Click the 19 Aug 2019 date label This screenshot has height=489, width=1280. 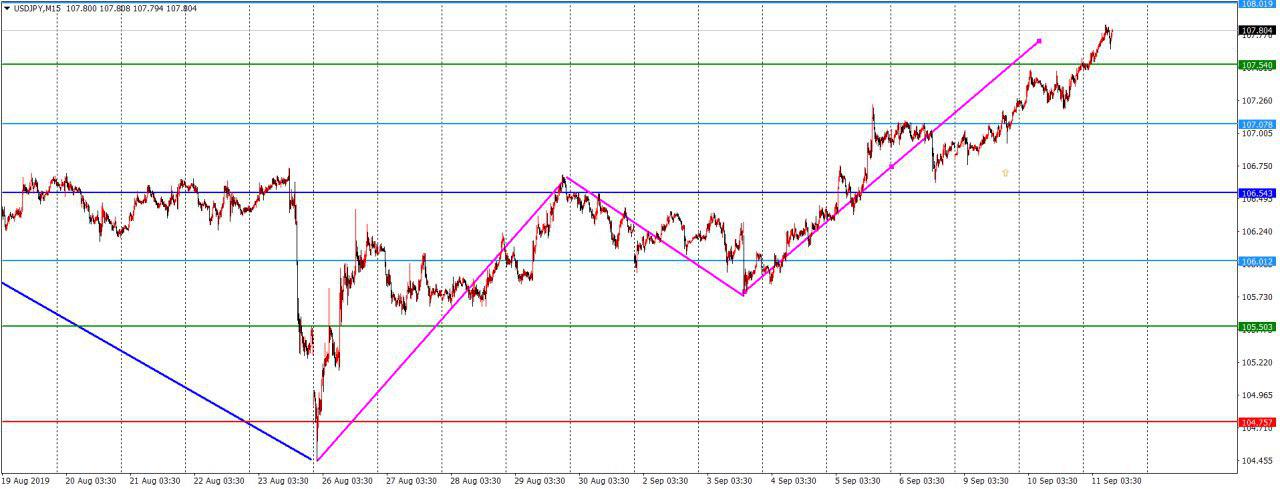tap(25, 481)
